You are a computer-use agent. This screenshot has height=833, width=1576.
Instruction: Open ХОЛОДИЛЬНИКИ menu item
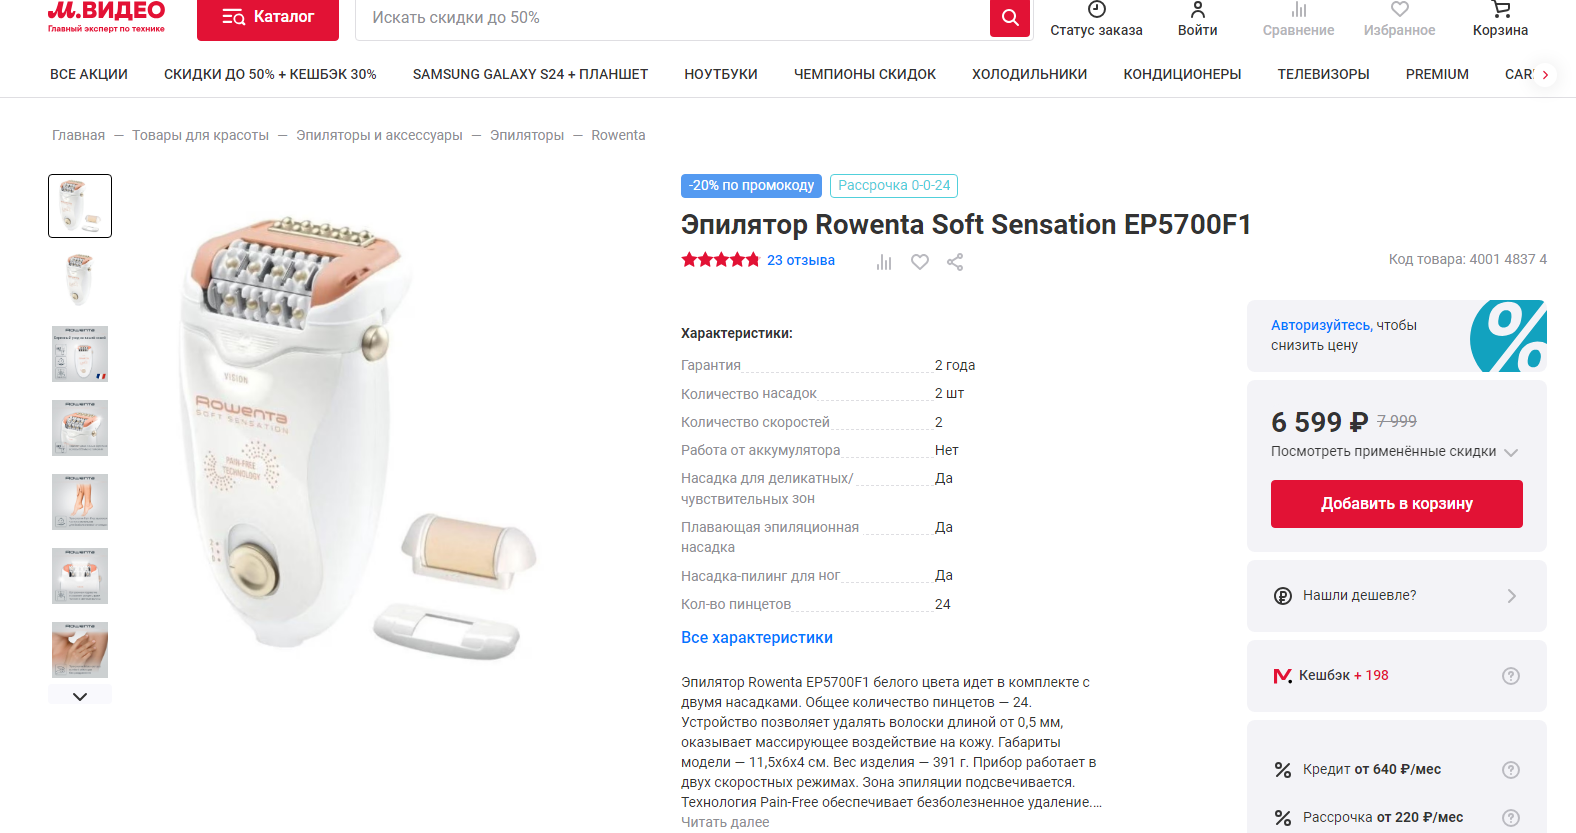1029,74
